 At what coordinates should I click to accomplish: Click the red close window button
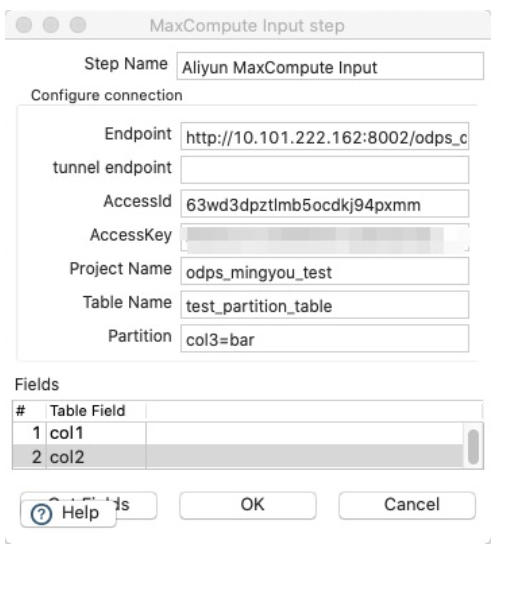click(24, 25)
